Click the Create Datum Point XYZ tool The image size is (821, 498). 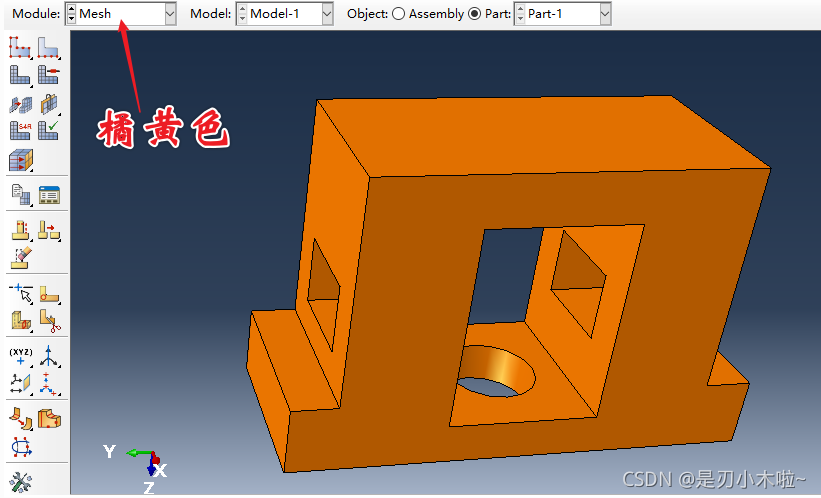[20, 356]
